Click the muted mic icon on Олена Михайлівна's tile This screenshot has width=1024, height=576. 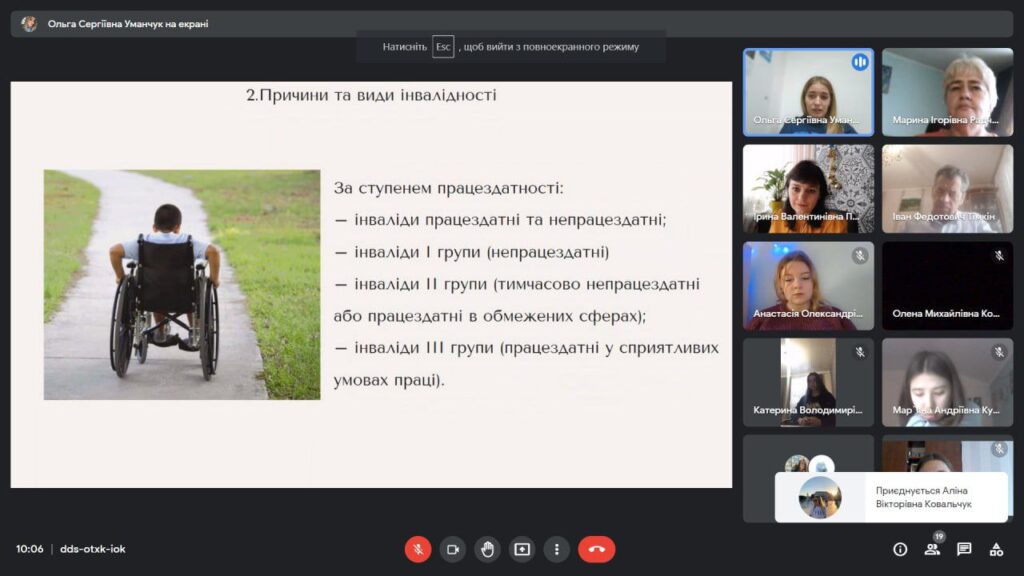point(998,256)
